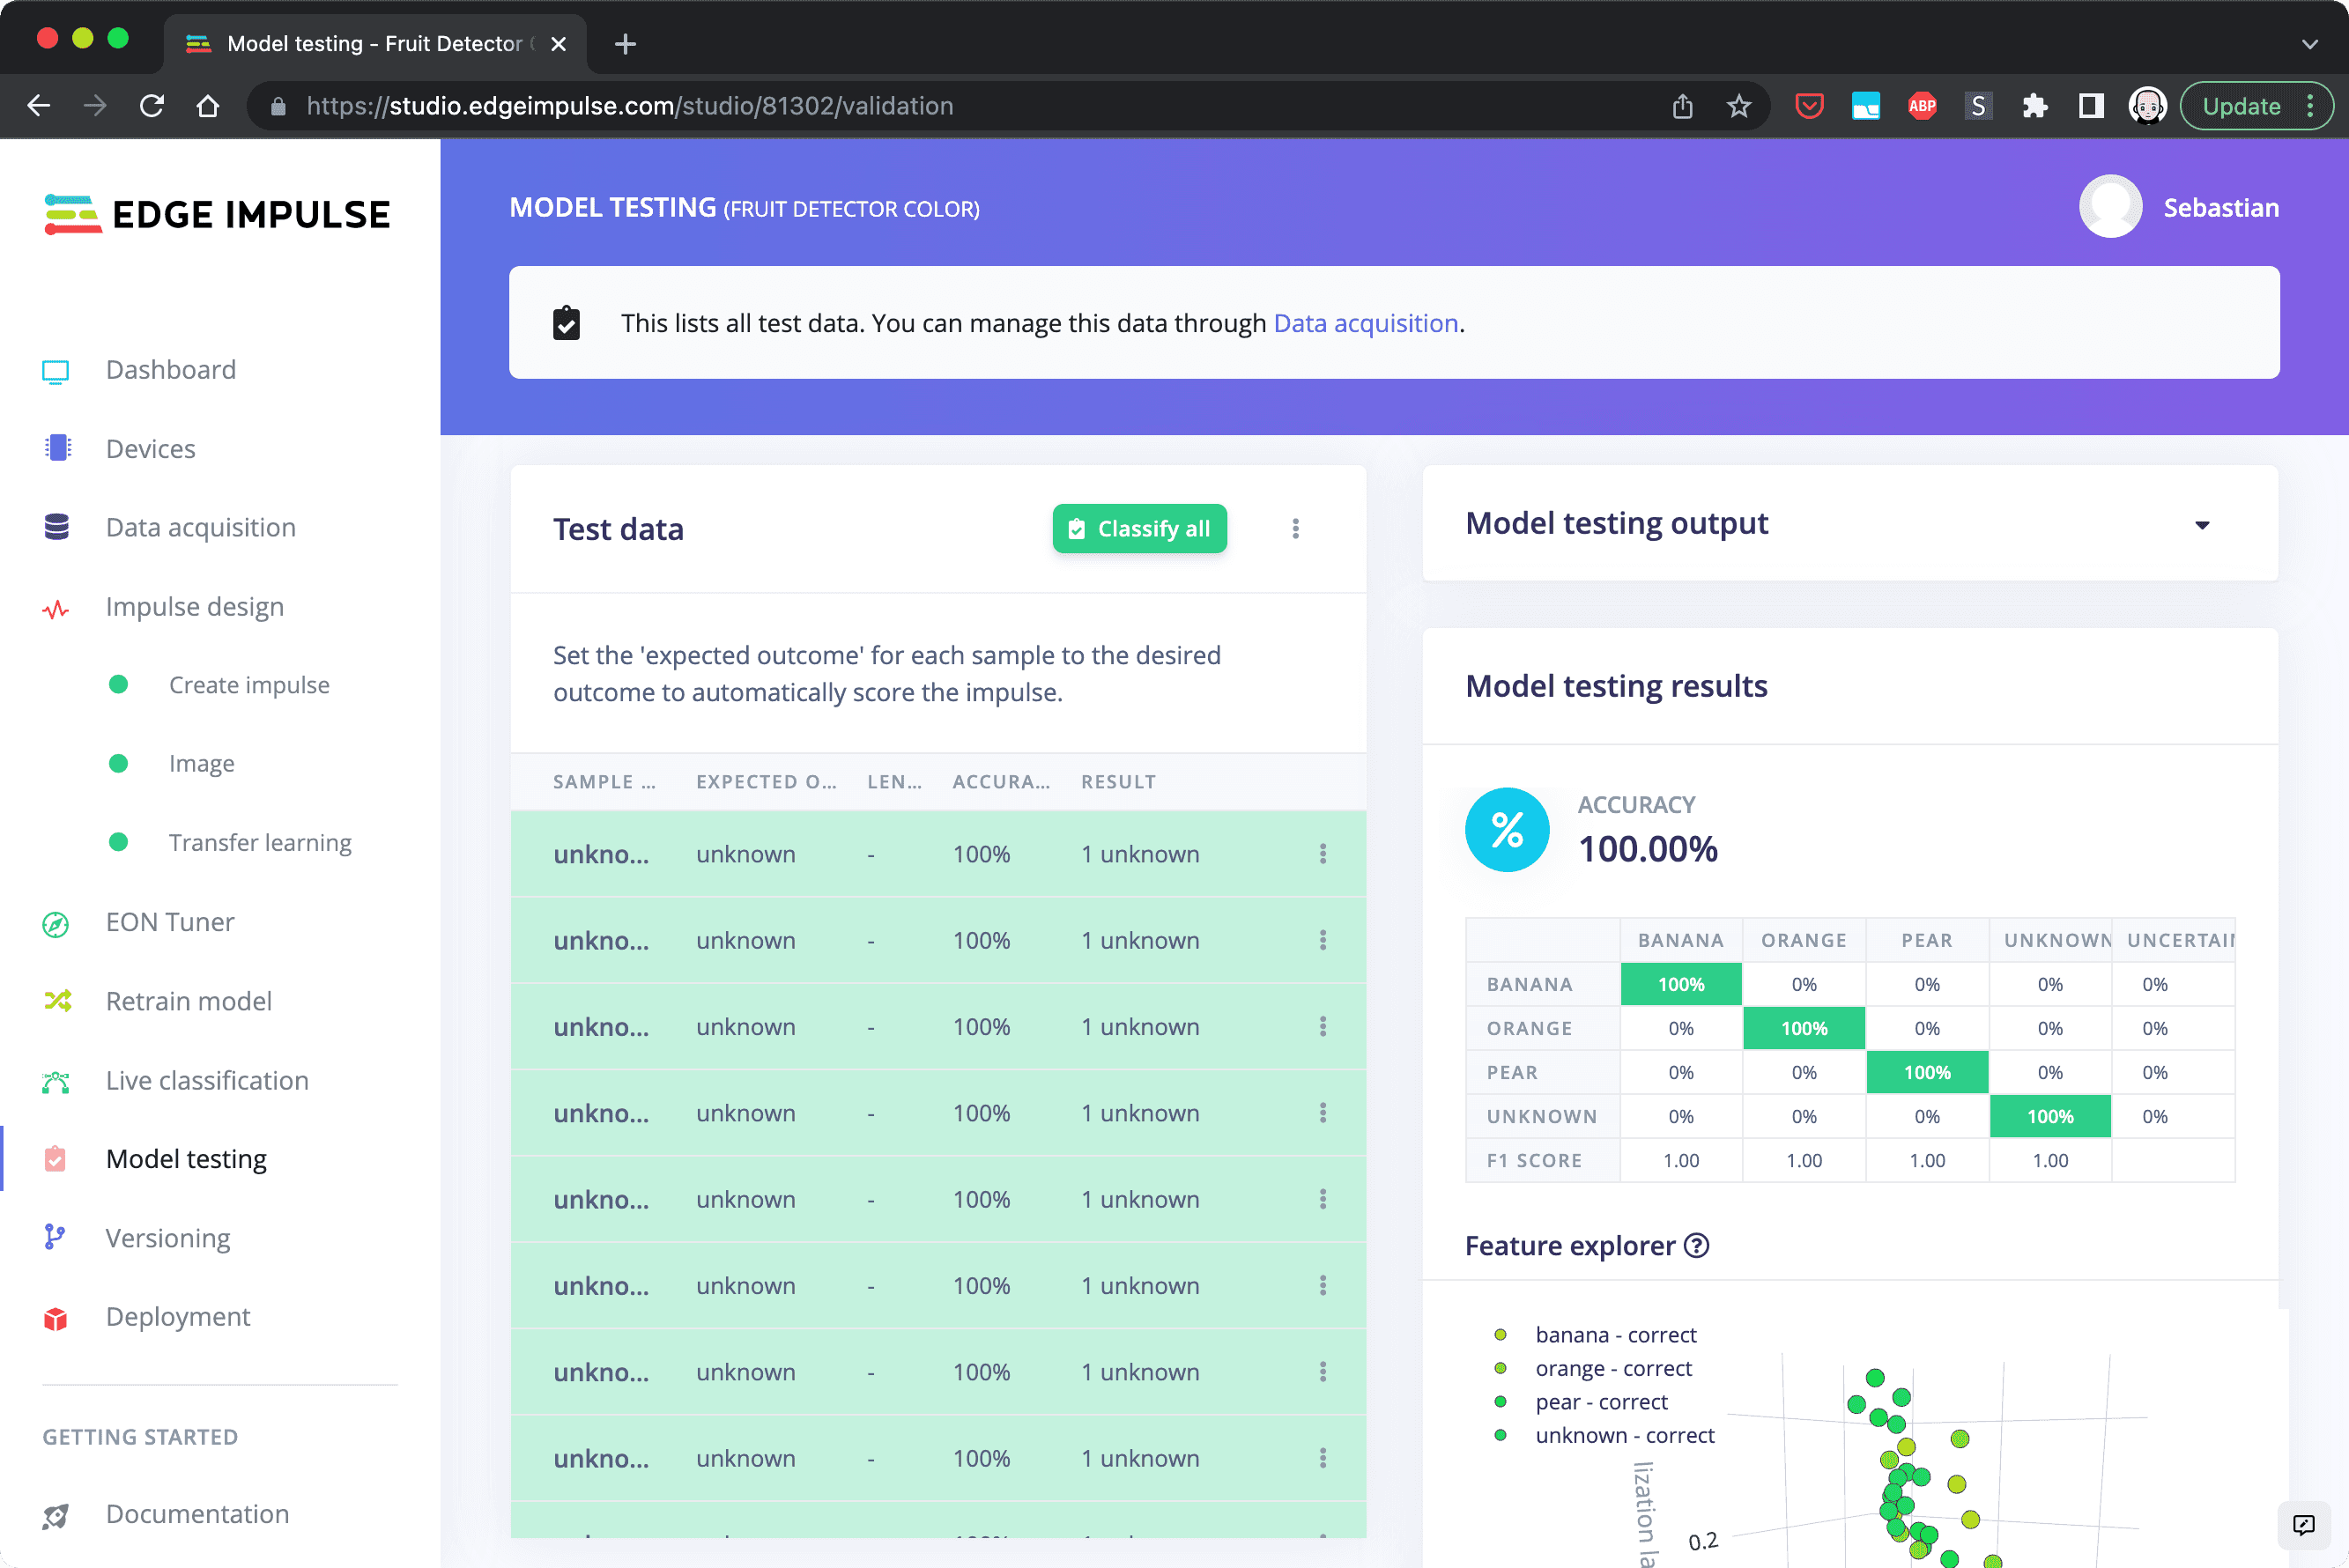Click the Deployment box icon
2349x1568 pixels.
click(56, 1318)
